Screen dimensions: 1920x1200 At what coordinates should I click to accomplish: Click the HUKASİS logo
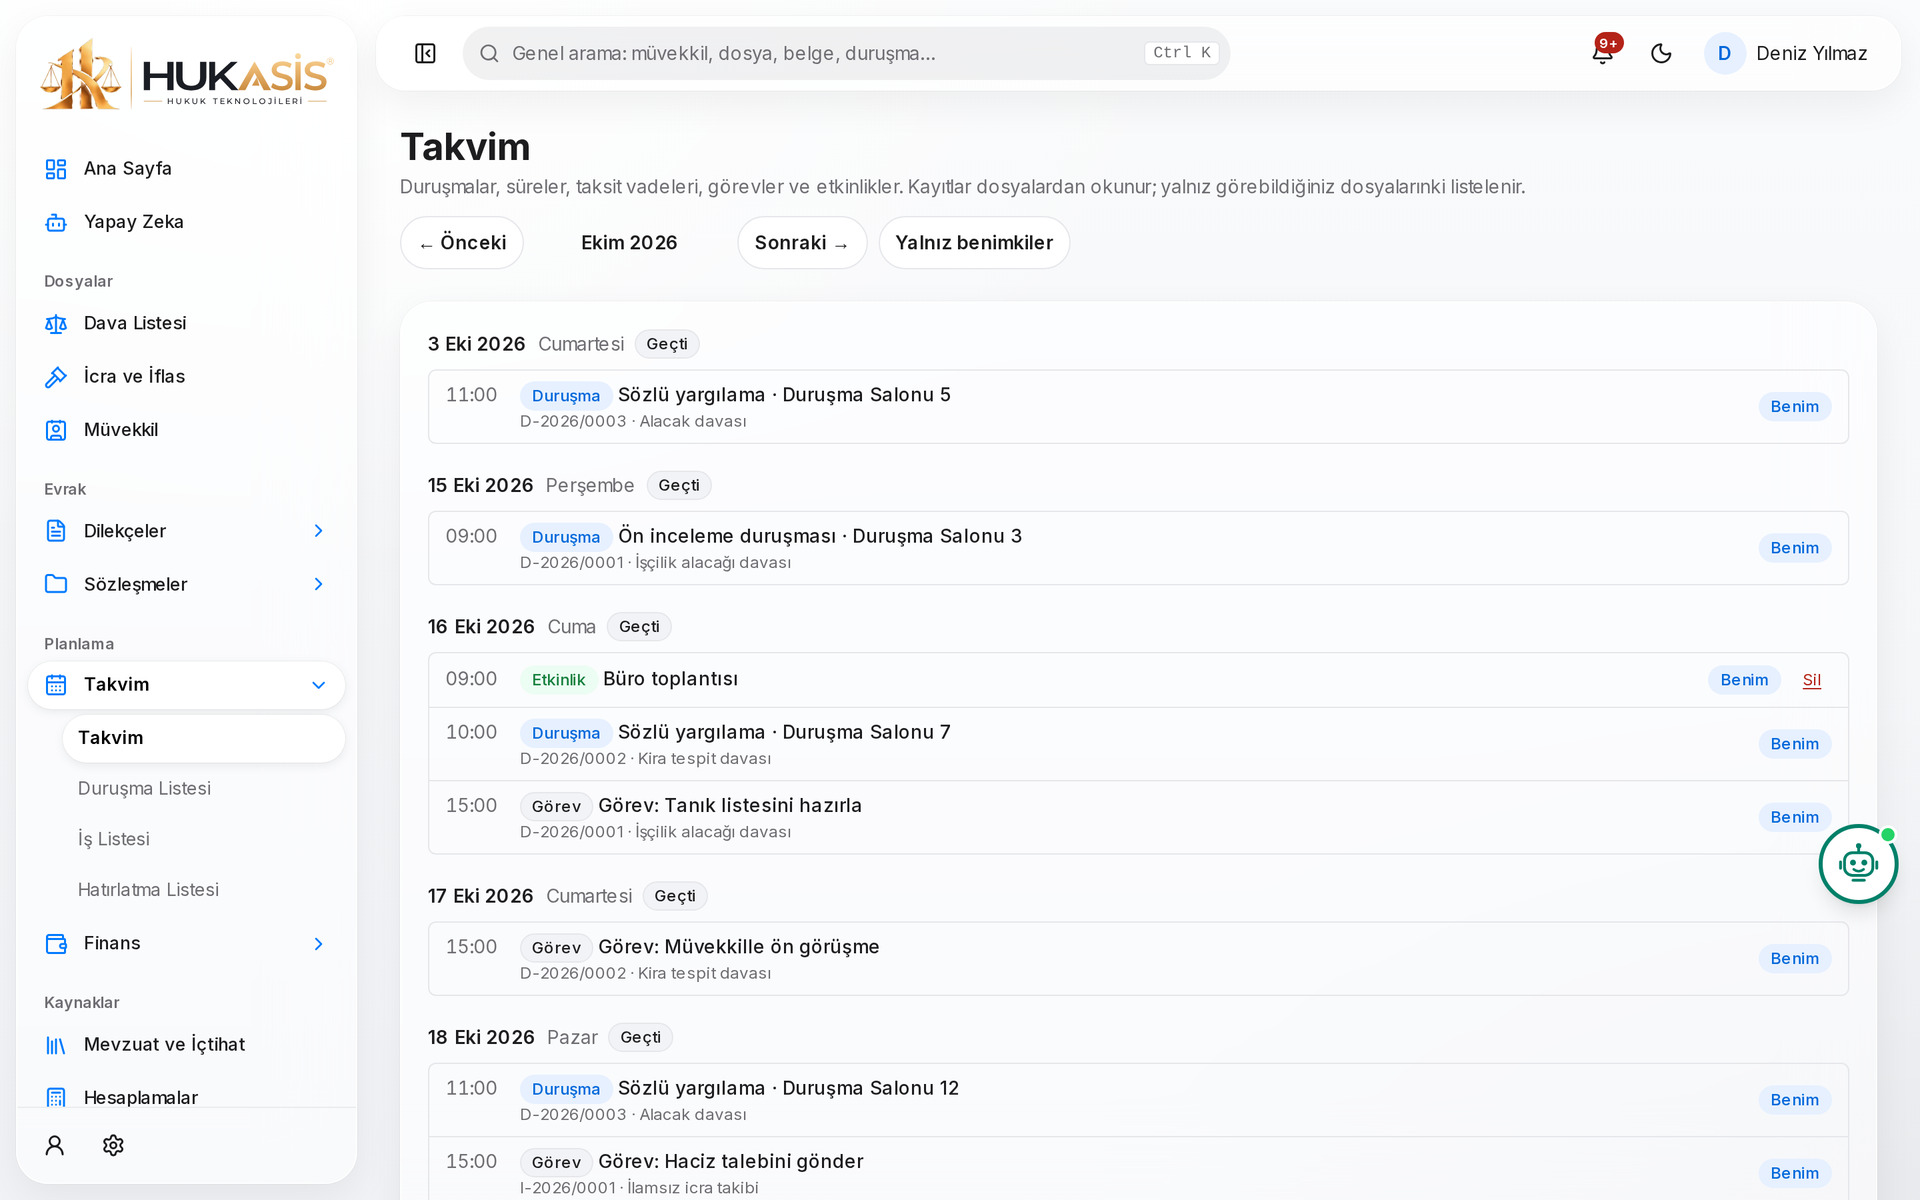point(186,76)
